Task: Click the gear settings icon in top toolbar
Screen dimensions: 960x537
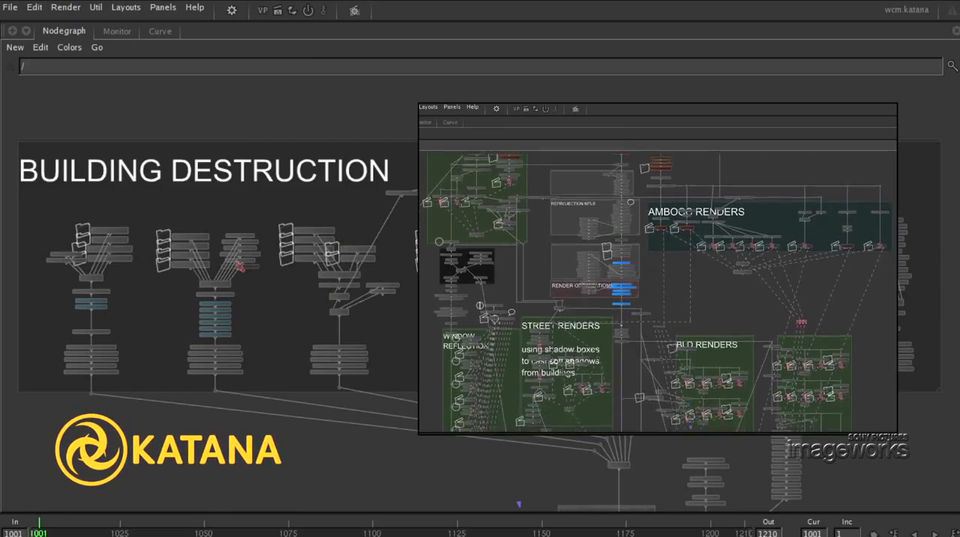Action: 232,10
